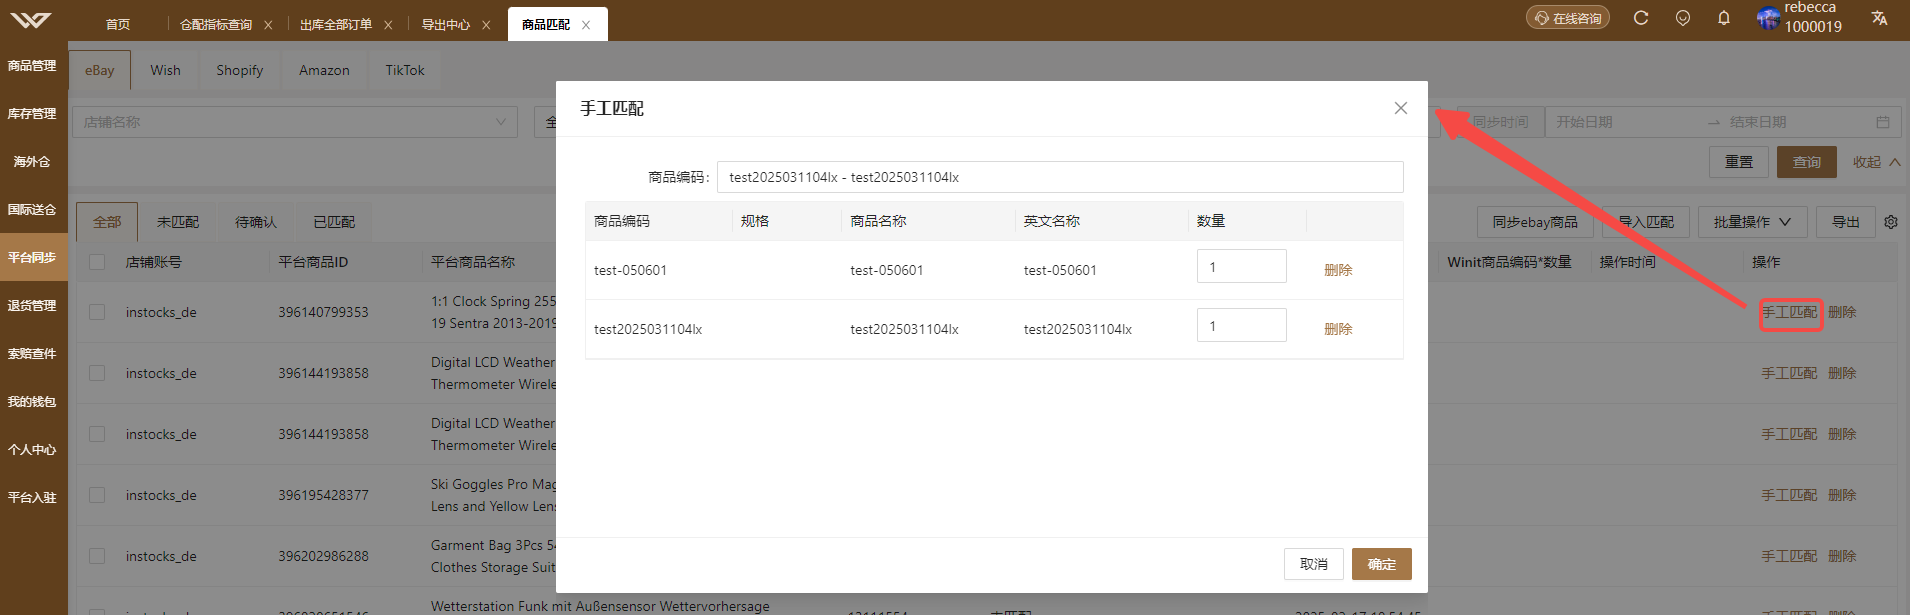Open the feedback smiley icon
1910x615 pixels.
point(1683,18)
